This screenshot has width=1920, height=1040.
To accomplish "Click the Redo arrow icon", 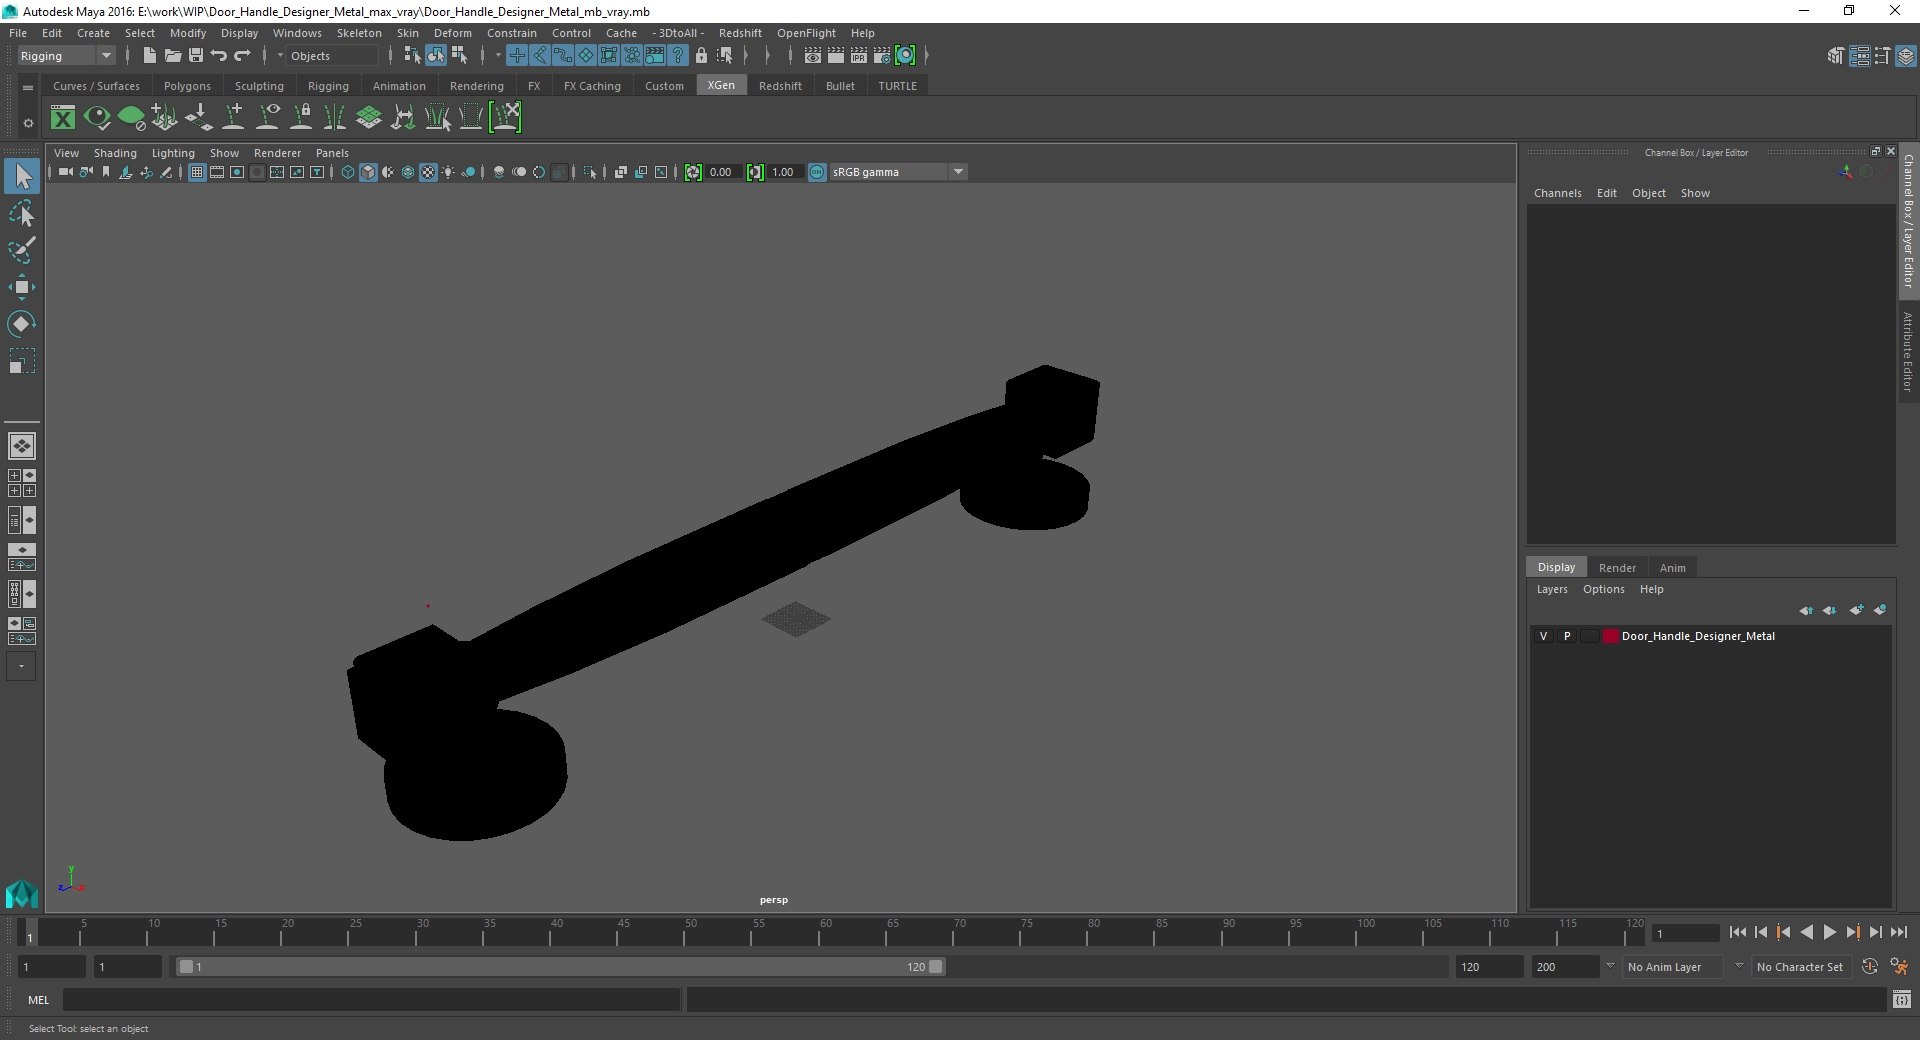I will coord(242,56).
